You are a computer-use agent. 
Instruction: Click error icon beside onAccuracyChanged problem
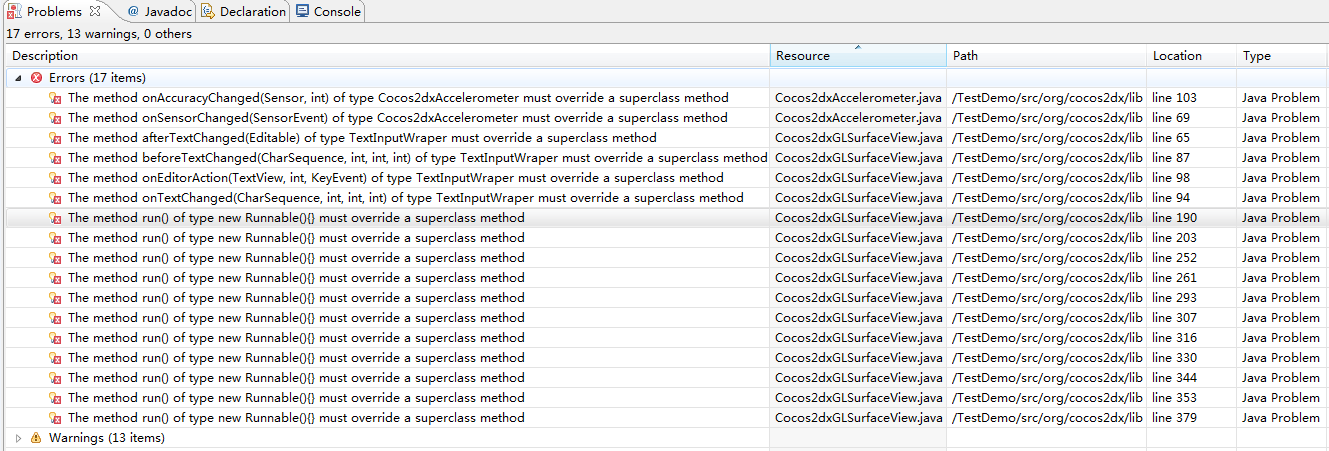pyautogui.click(x=56, y=98)
